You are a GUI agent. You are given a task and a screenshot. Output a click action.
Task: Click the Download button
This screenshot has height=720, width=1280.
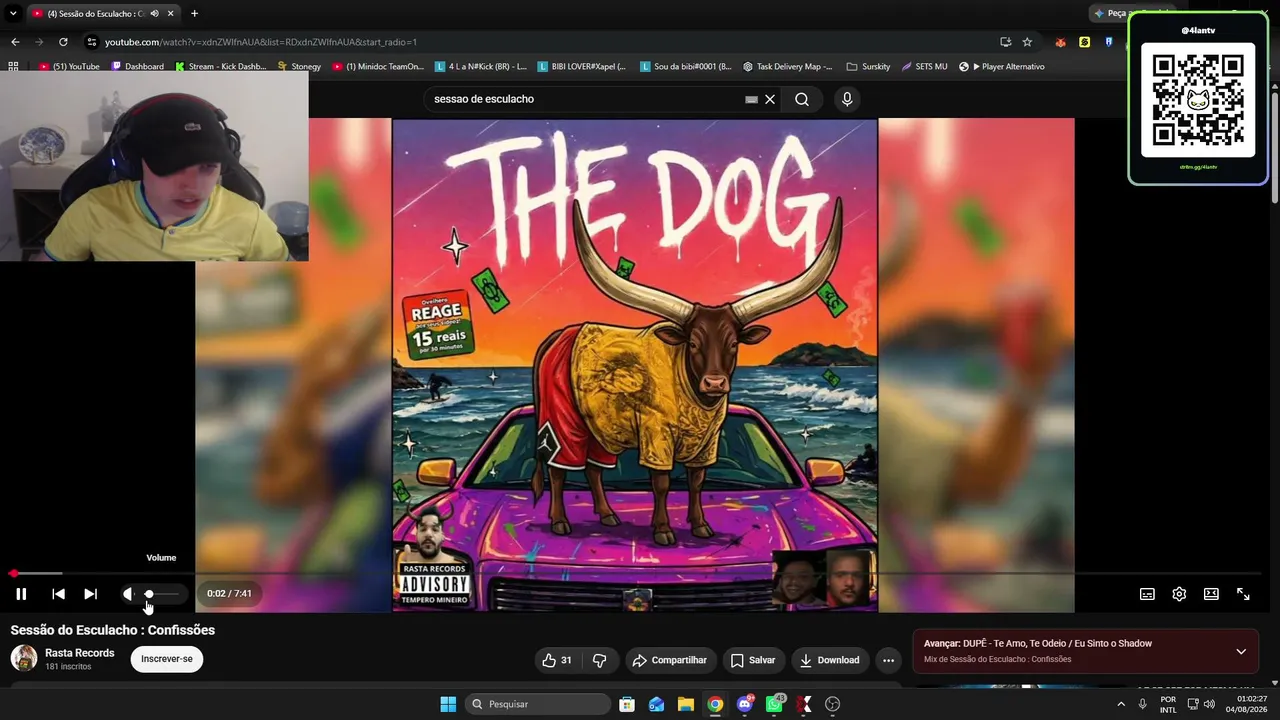coord(830,660)
